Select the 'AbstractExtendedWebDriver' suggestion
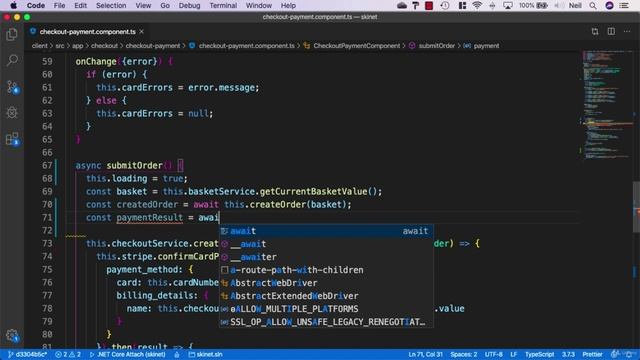The width and height of the screenshot is (640, 360). (x=327, y=296)
